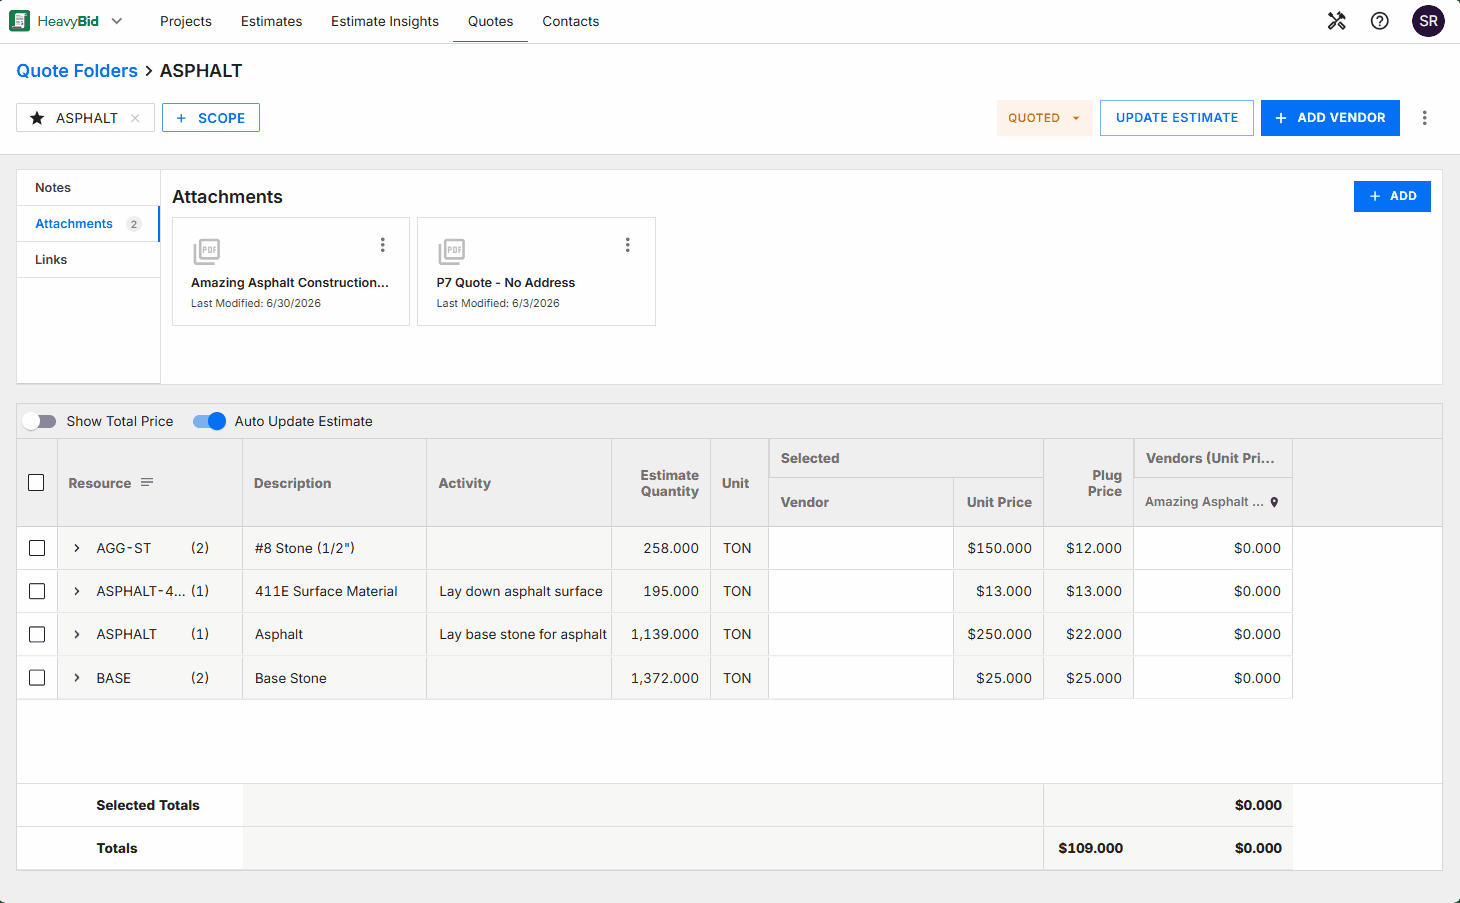Click the + SCOPE button
1460x903 pixels.
pyautogui.click(x=211, y=118)
